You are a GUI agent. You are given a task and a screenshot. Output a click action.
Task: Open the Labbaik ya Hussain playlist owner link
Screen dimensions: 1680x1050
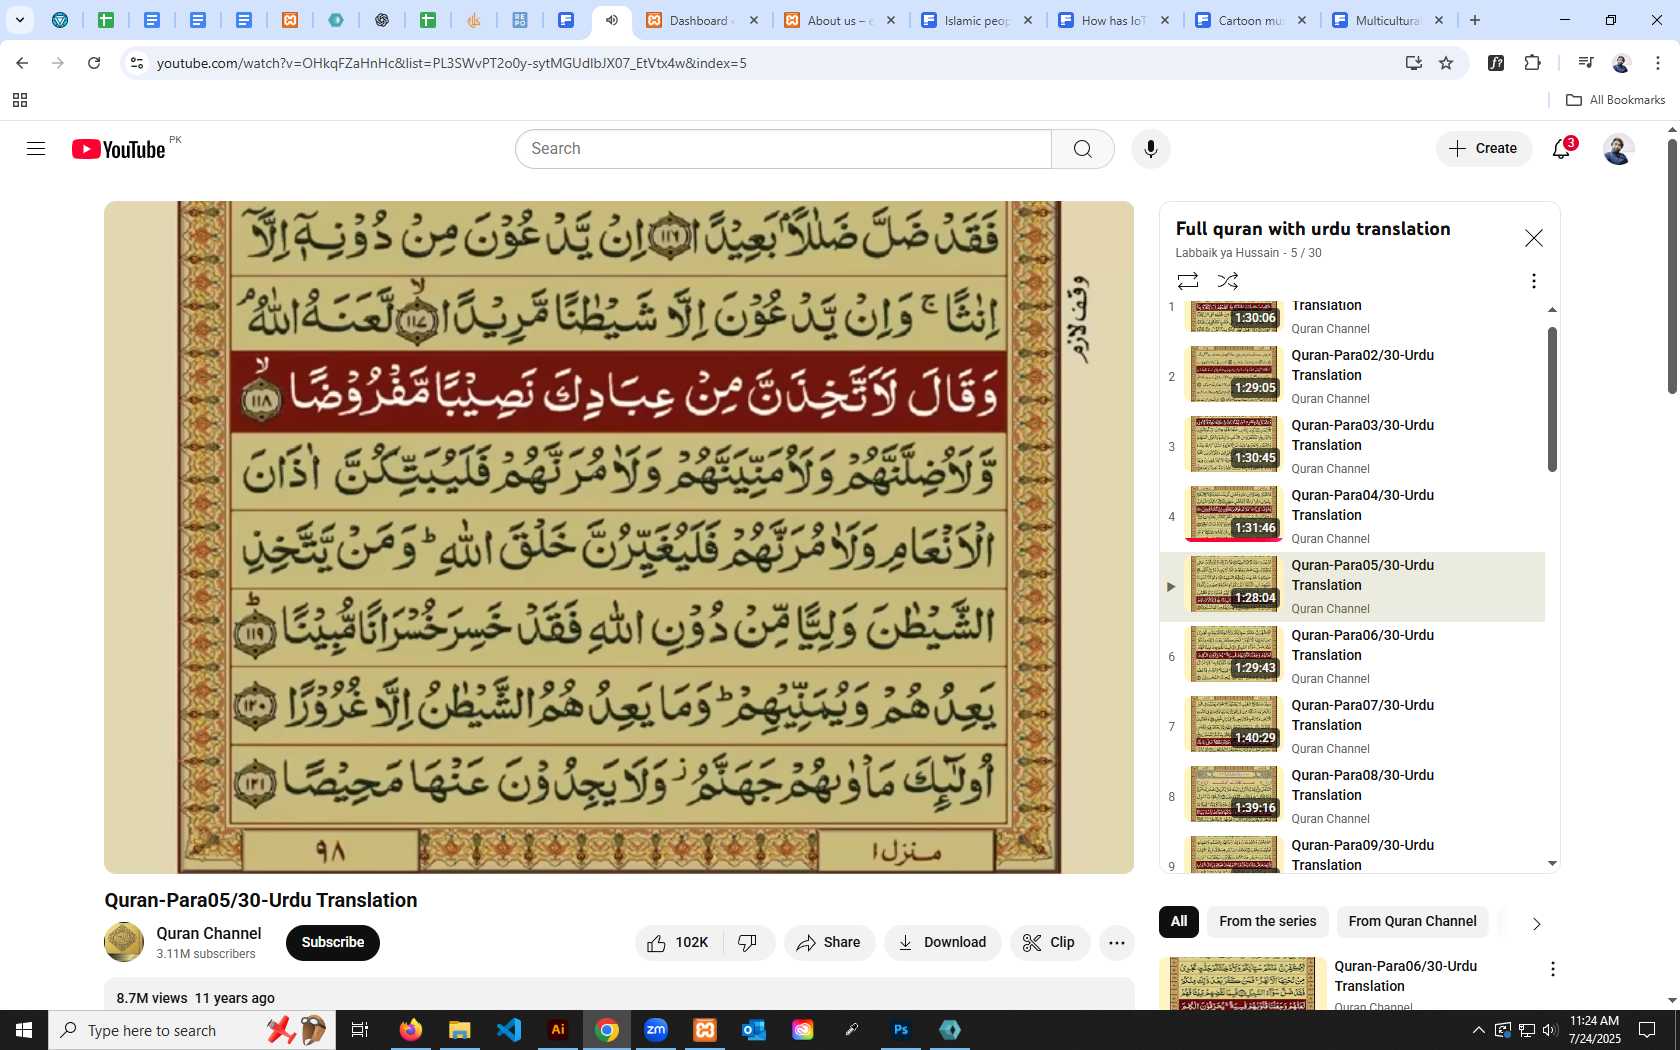tap(1227, 253)
